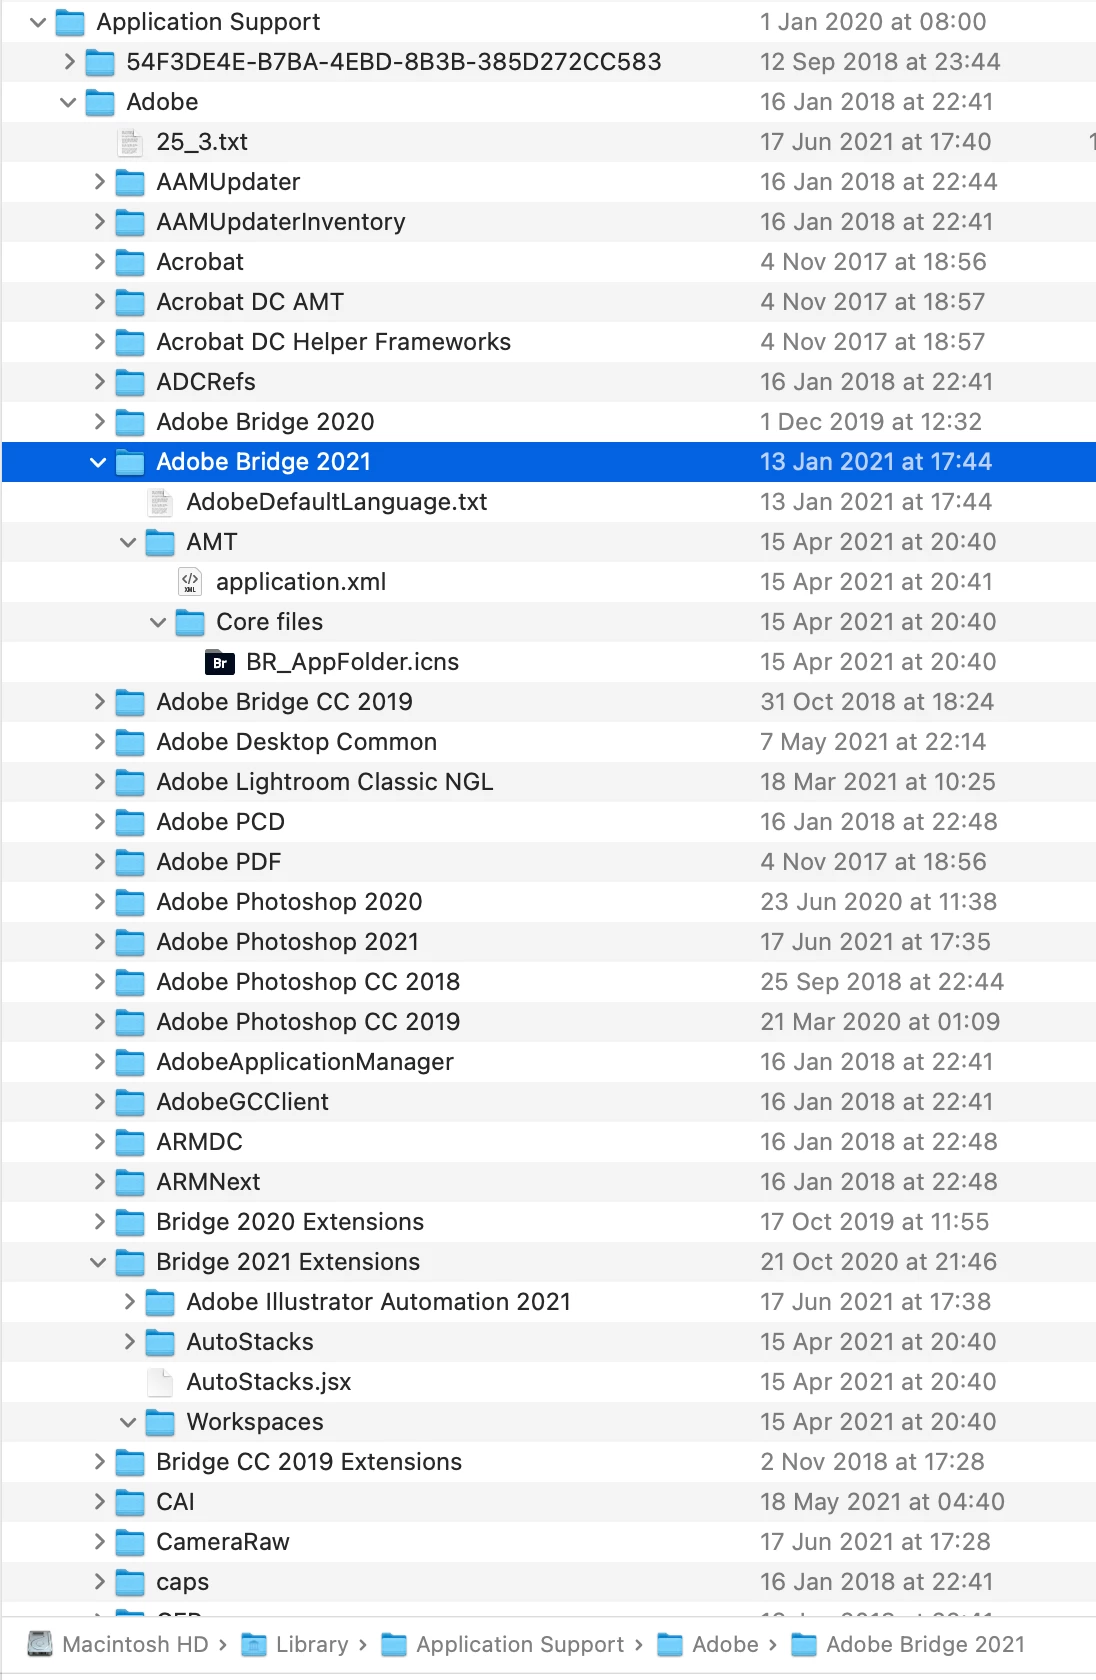Click the Adobe Lightroom Classic NGL folder icon
1096x1680 pixels.
pyautogui.click(x=130, y=782)
